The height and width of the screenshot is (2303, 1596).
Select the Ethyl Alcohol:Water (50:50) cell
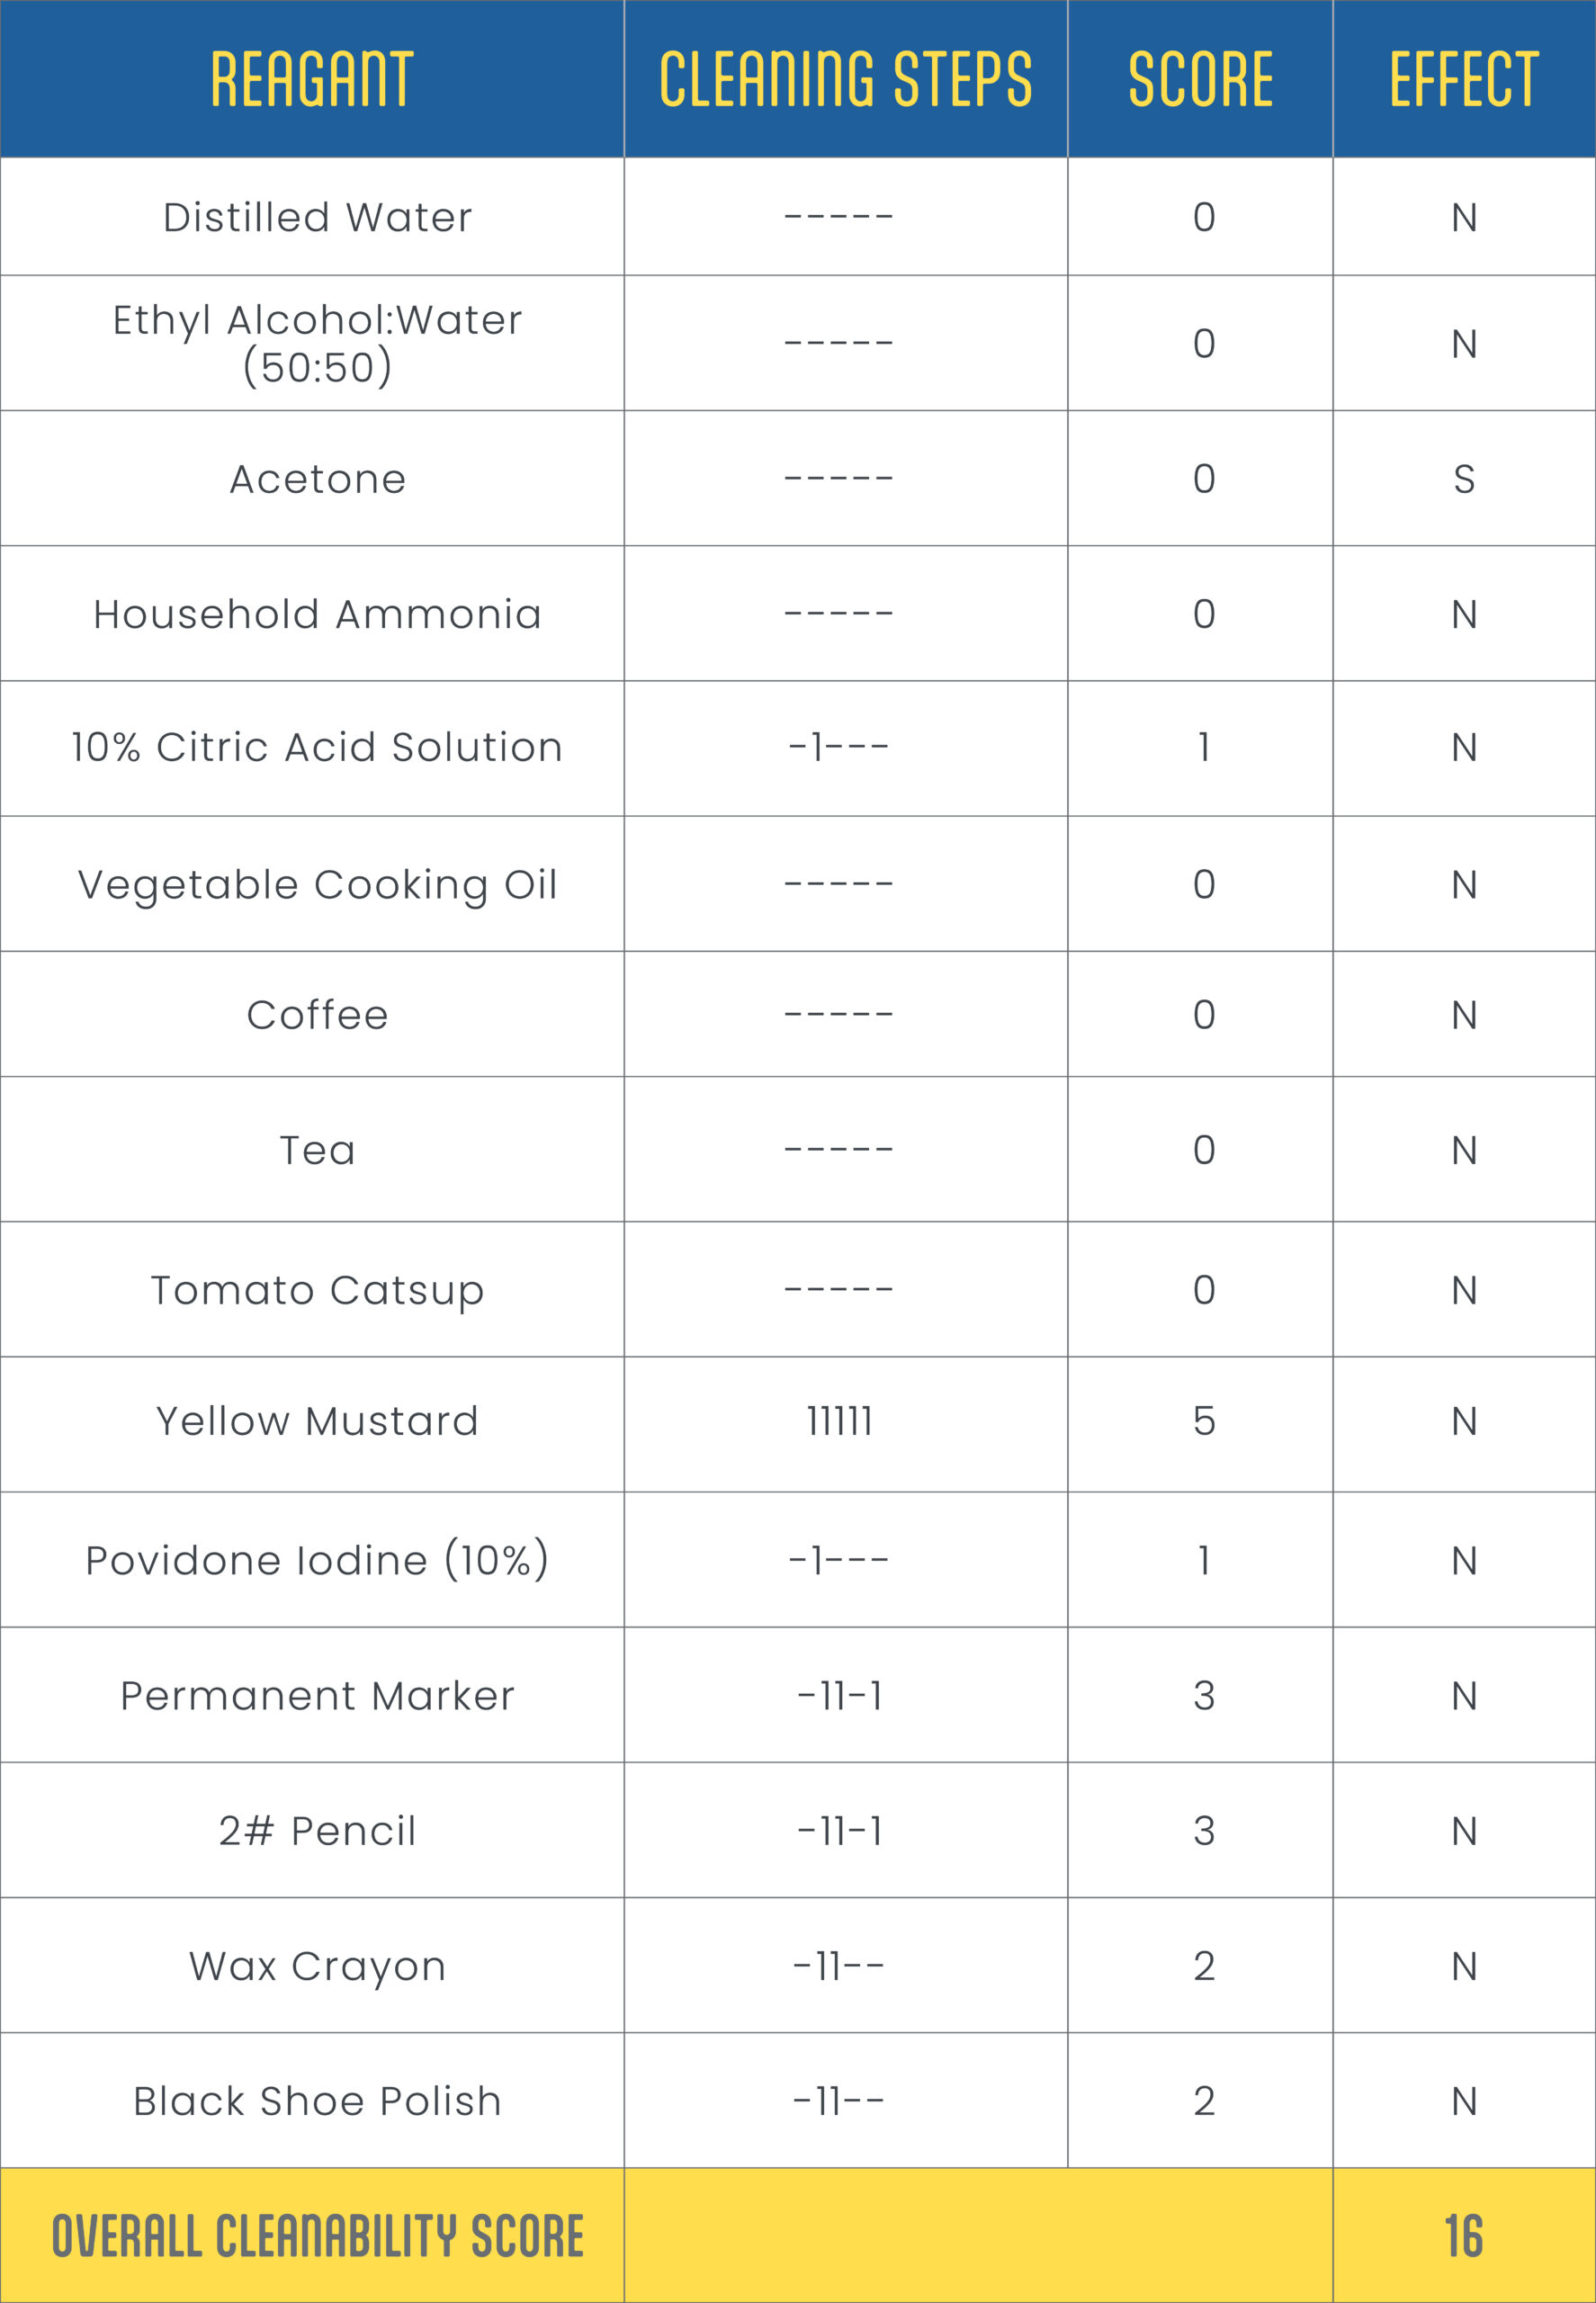click(317, 343)
